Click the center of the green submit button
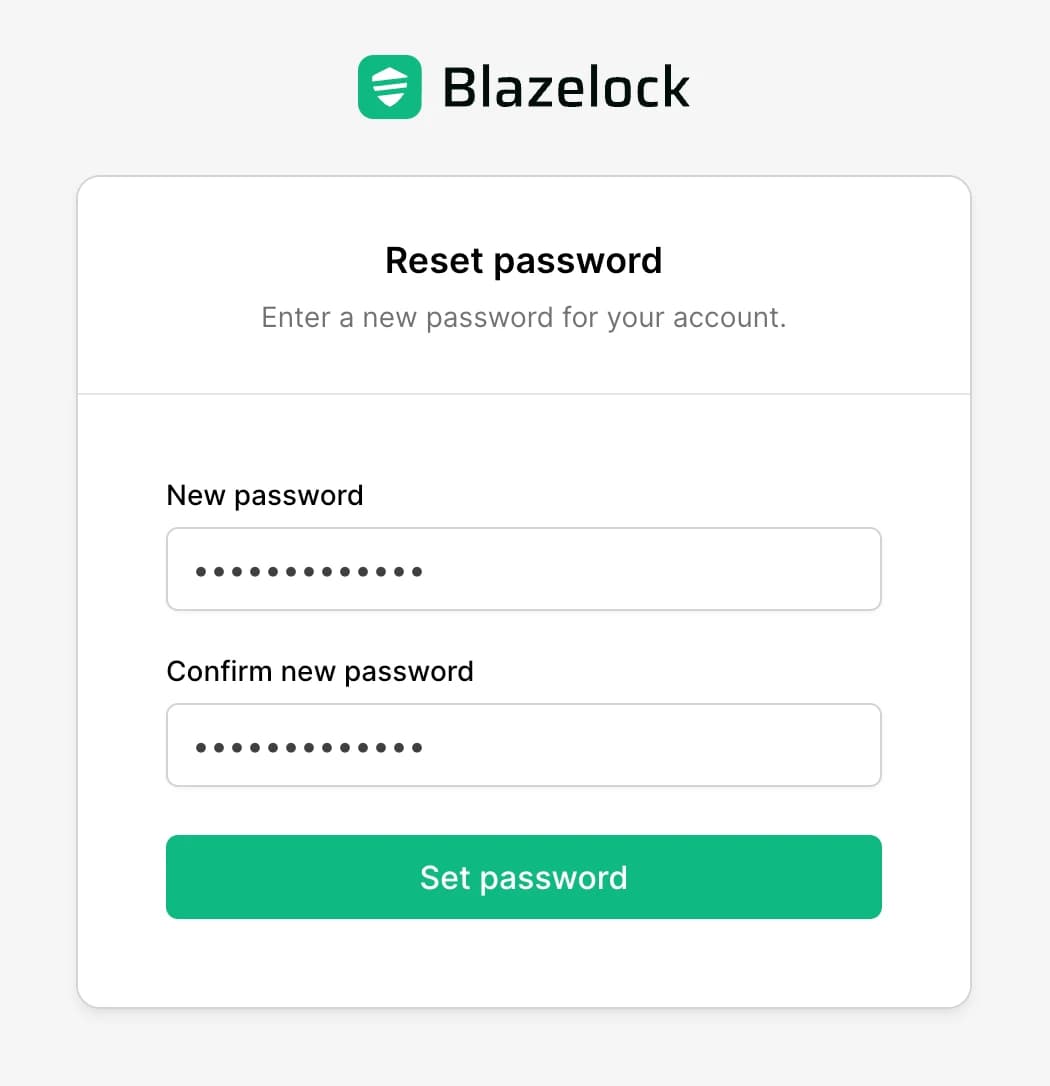Viewport: 1050px width, 1086px height. coord(524,877)
